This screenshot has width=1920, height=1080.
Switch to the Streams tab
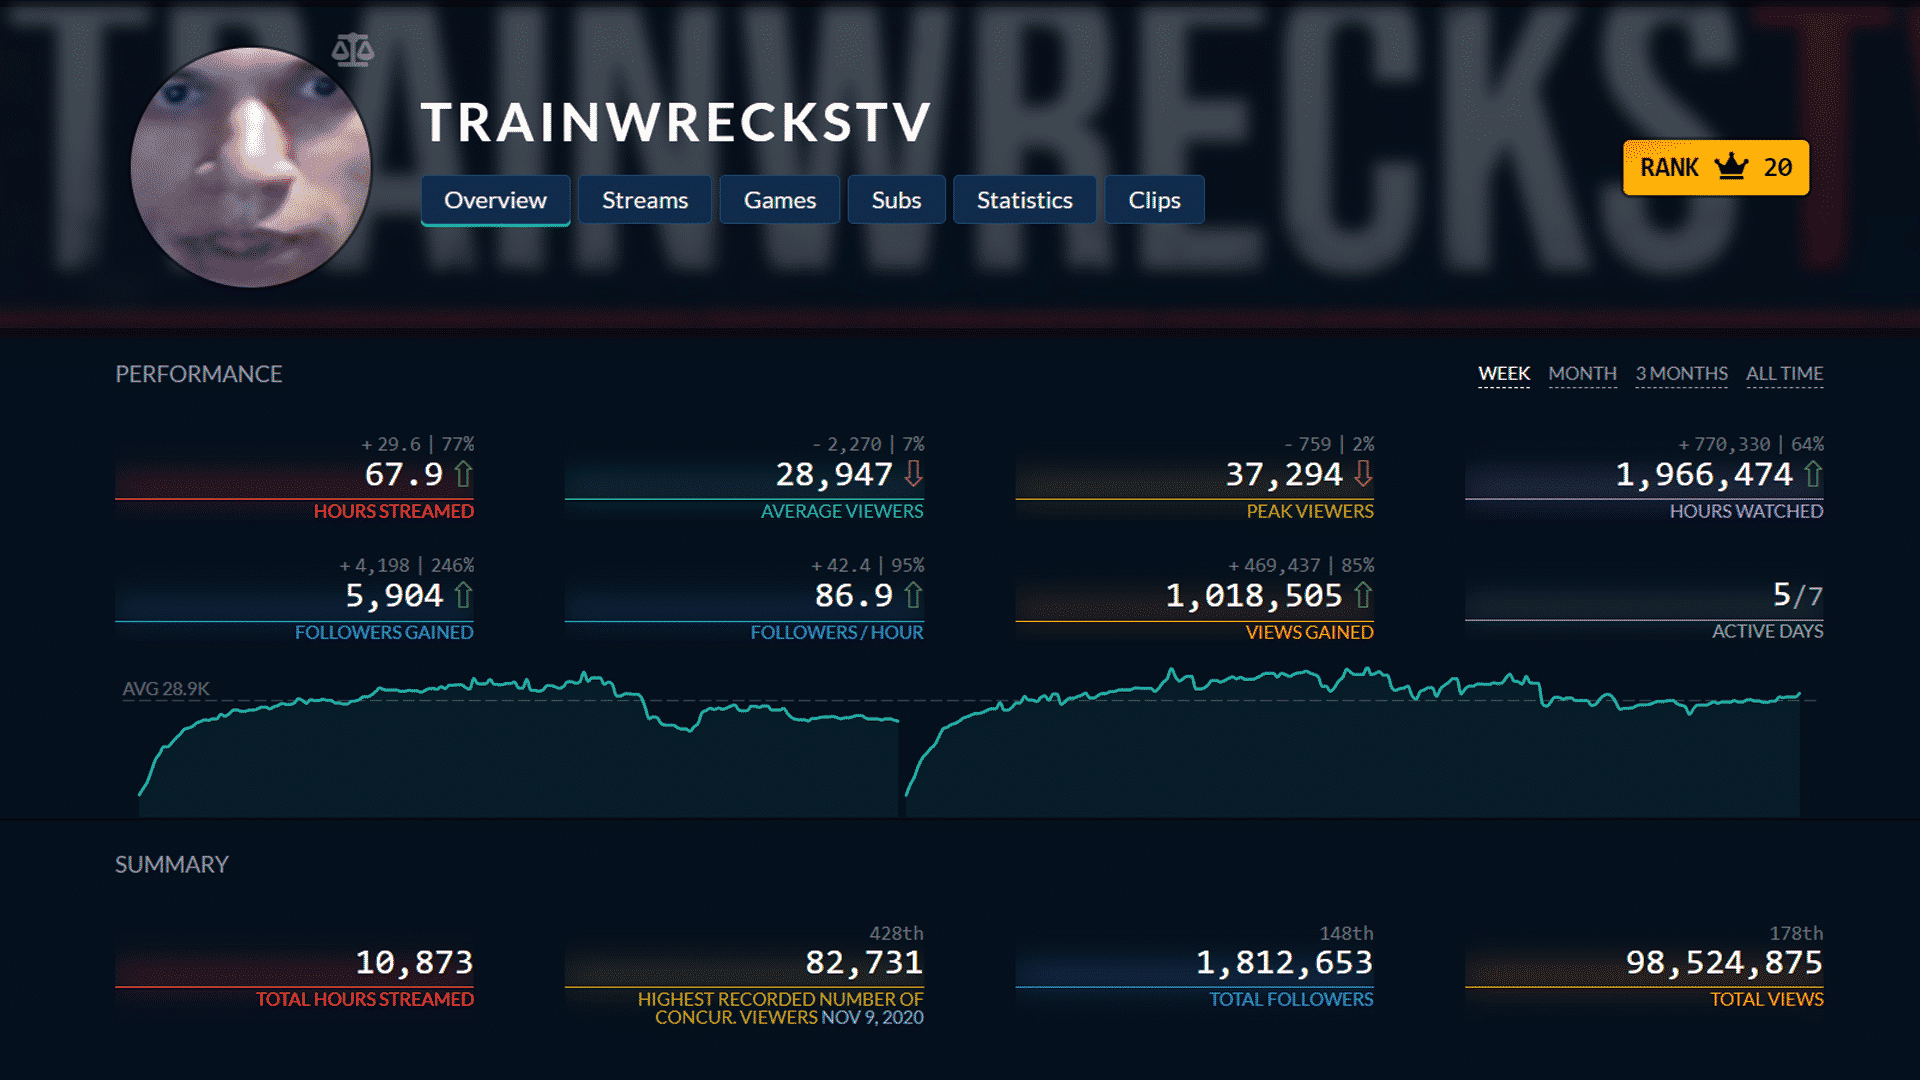(645, 200)
